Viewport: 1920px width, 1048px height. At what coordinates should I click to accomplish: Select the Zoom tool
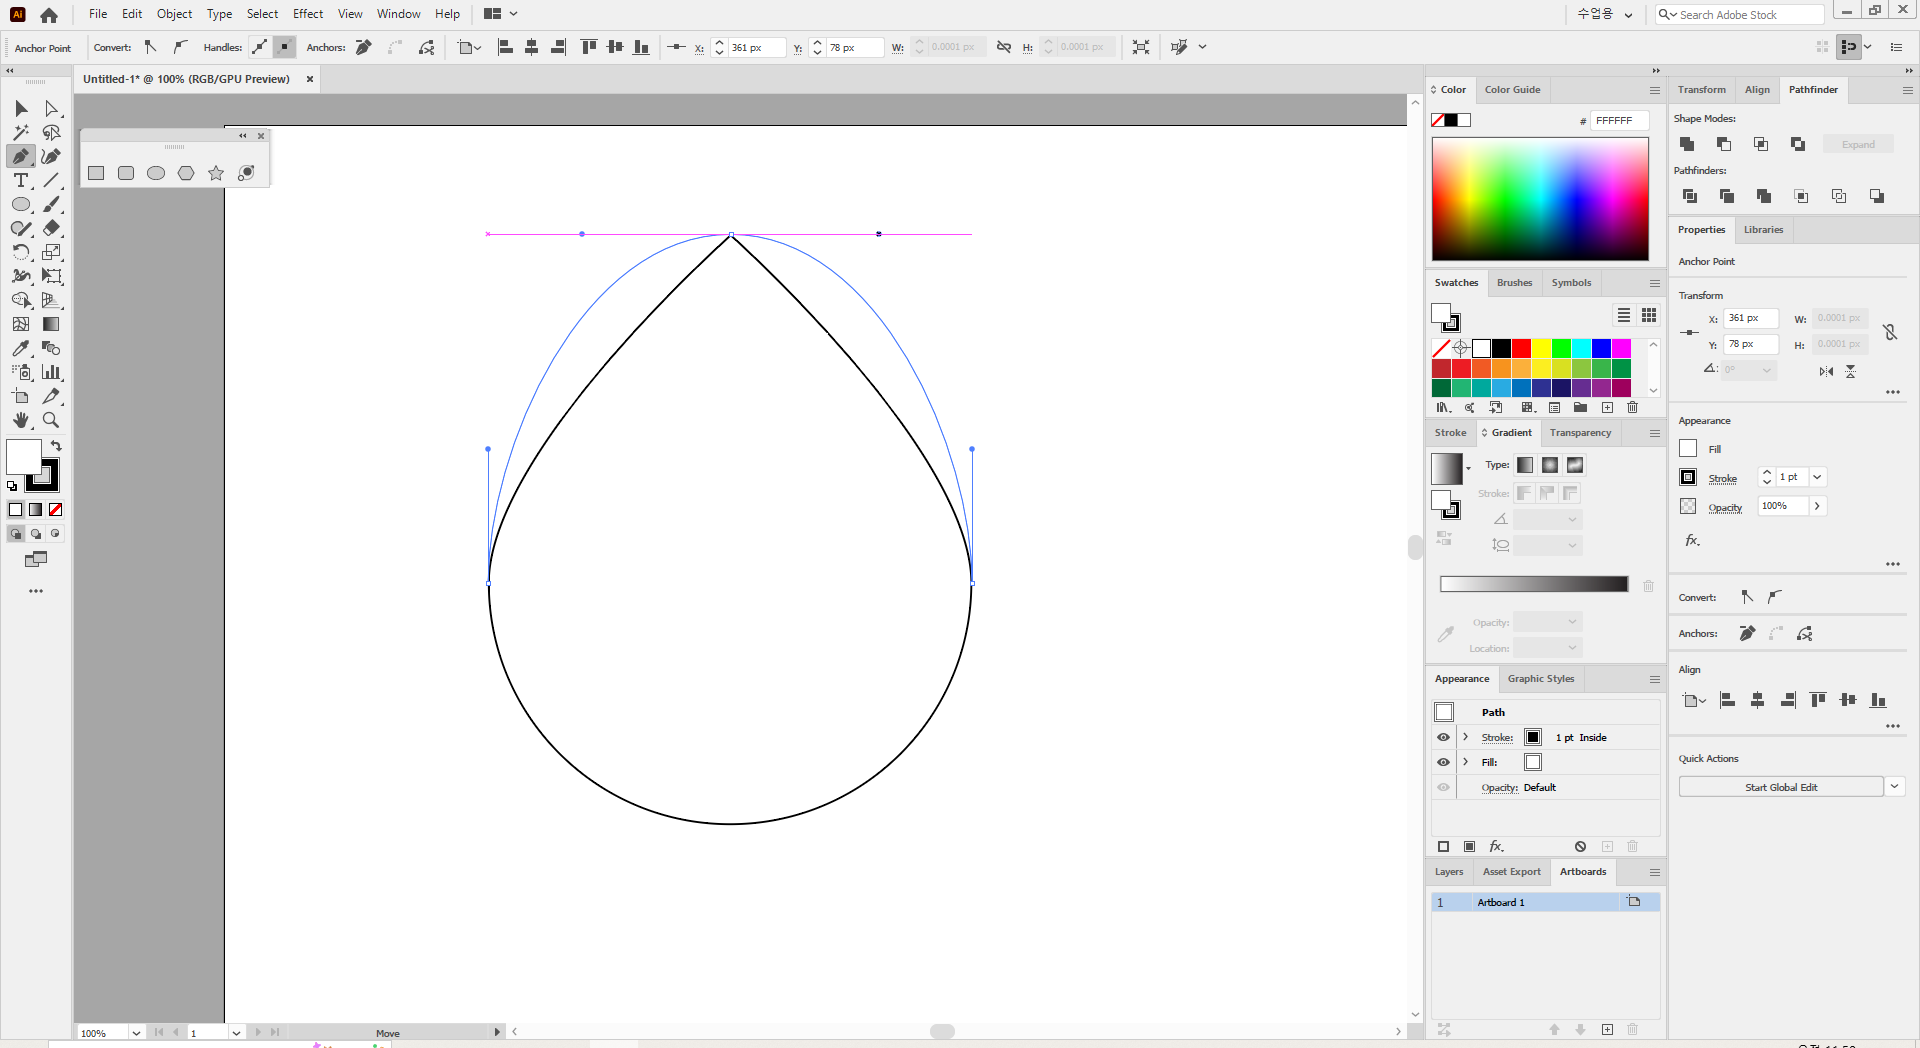[x=51, y=420]
